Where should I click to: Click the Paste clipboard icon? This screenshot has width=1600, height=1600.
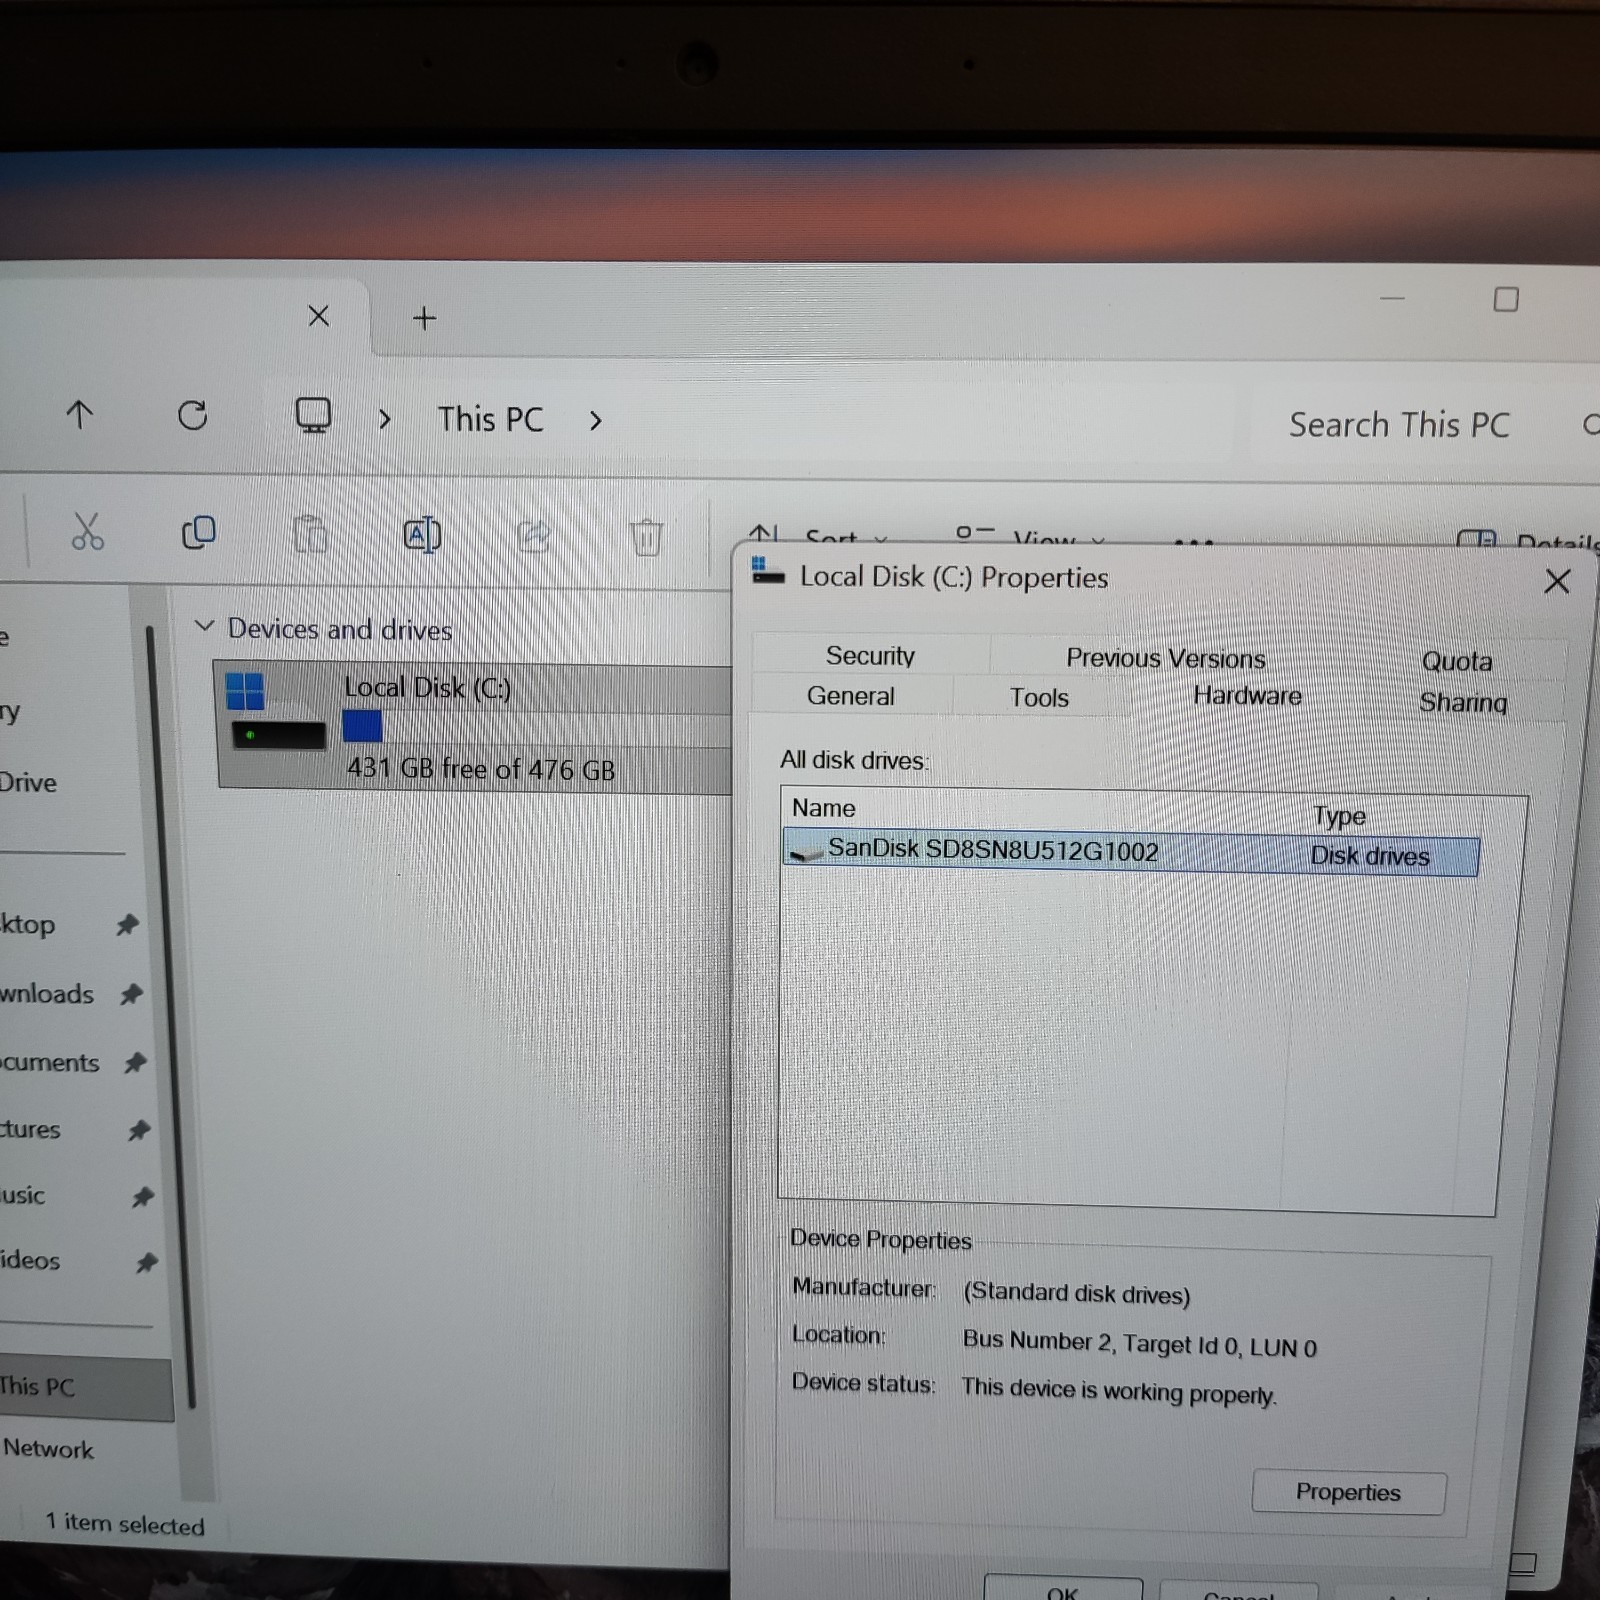click(310, 534)
